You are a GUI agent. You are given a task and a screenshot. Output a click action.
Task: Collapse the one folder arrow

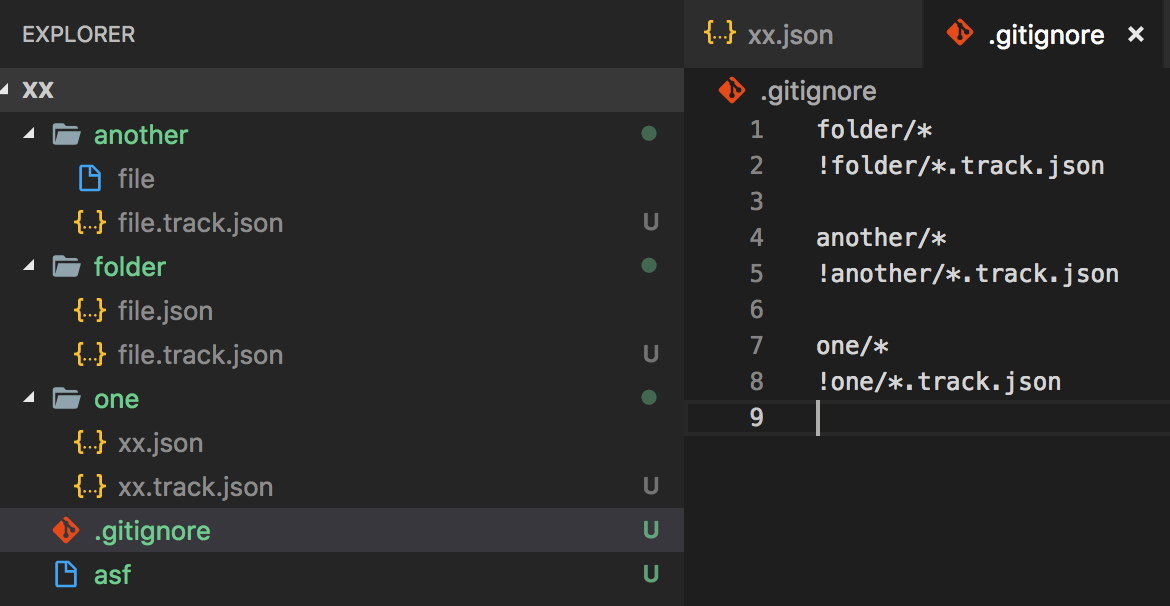29,398
